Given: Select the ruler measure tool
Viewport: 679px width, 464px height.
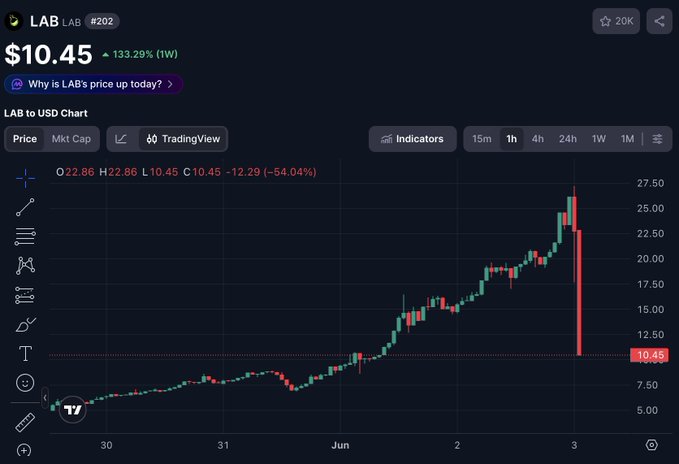Looking at the screenshot, I should [25, 423].
